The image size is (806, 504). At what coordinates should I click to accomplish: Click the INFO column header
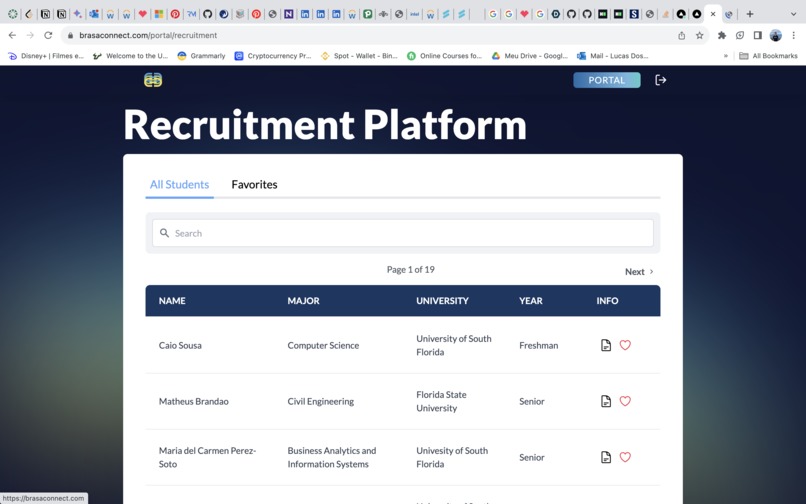tap(607, 301)
